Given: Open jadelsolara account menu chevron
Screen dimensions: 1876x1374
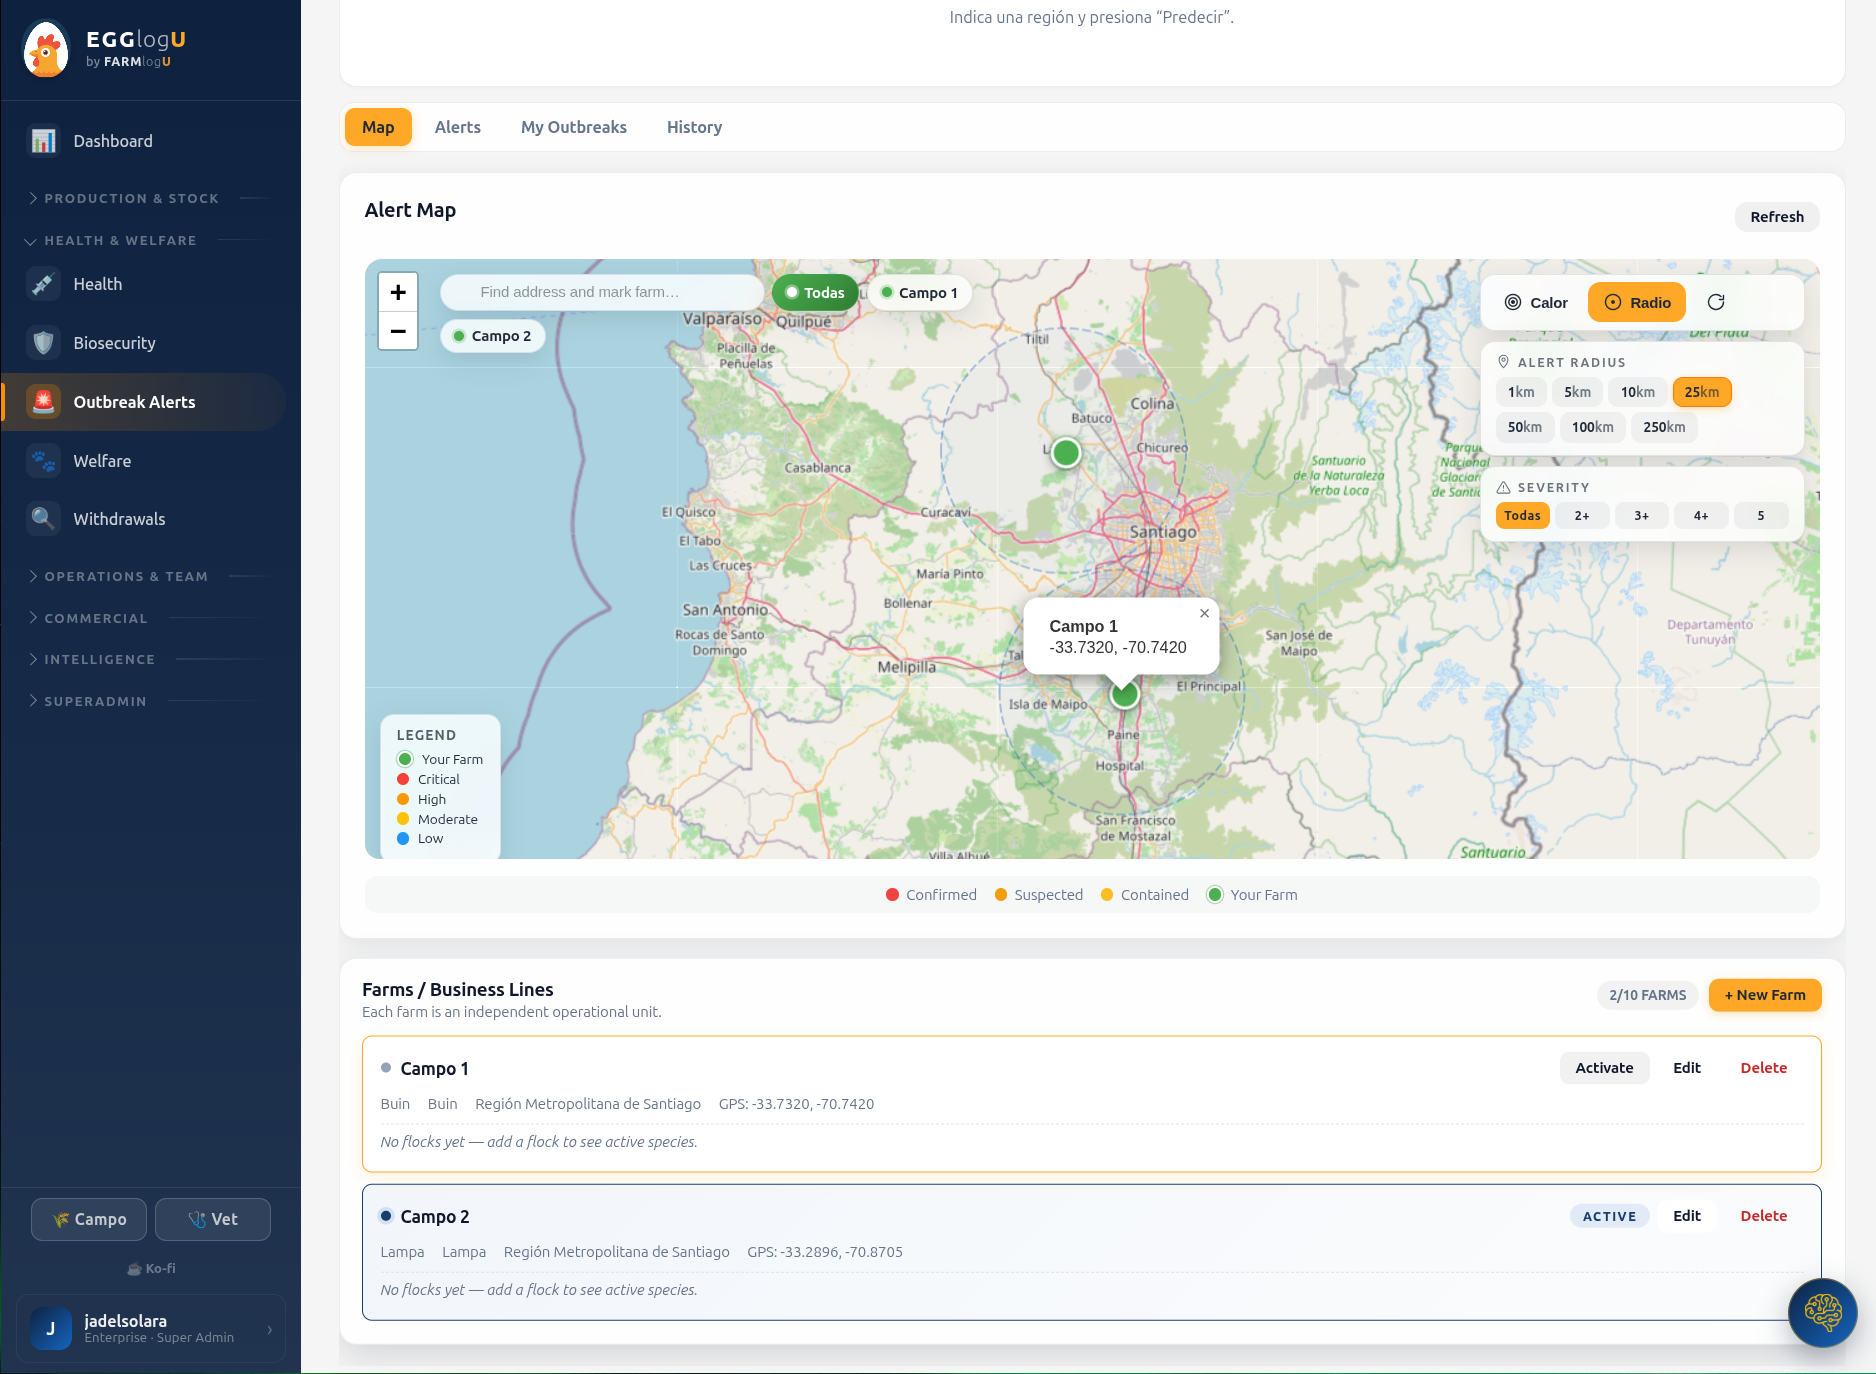Looking at the screenshot, I should (x=269, y=1329).
